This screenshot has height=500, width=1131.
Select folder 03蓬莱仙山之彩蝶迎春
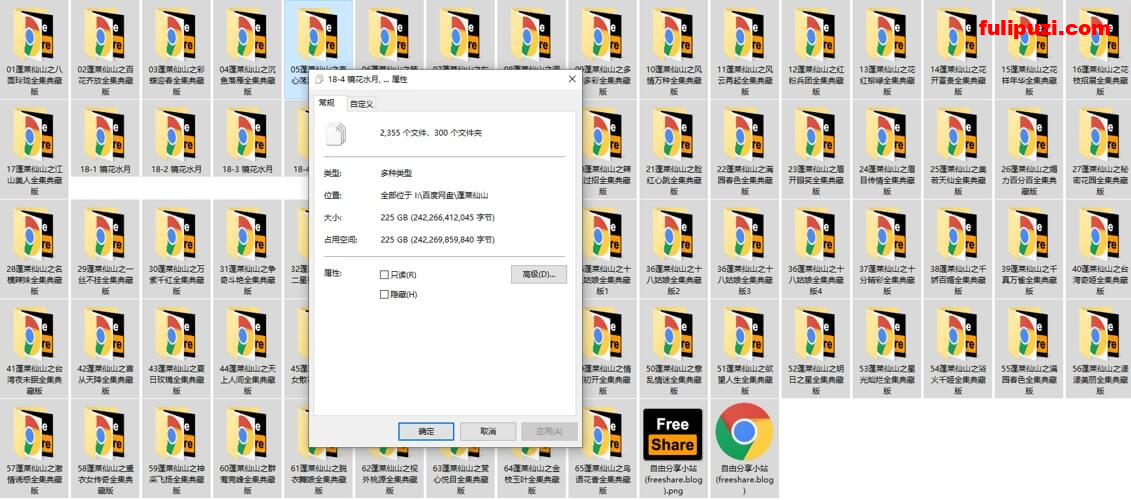click(x=176, y=48)
